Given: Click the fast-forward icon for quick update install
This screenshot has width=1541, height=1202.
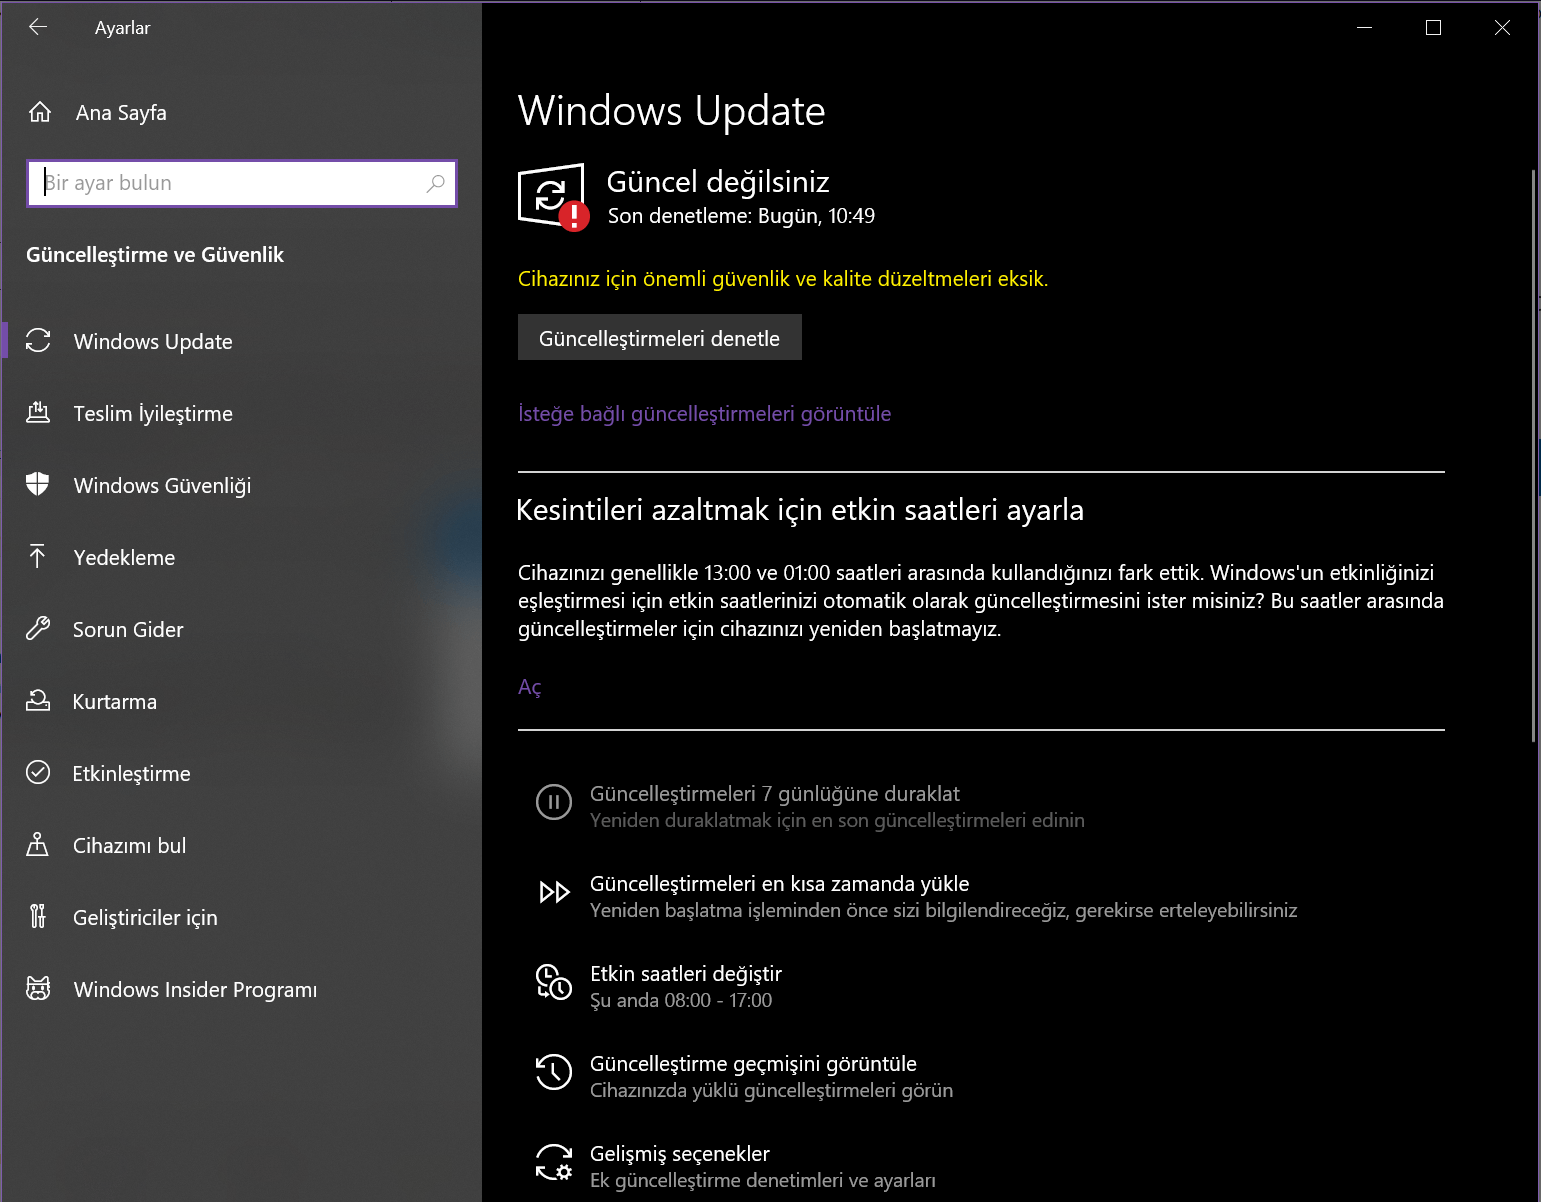Looking at the screenshot, I should (x=554, y=892).
